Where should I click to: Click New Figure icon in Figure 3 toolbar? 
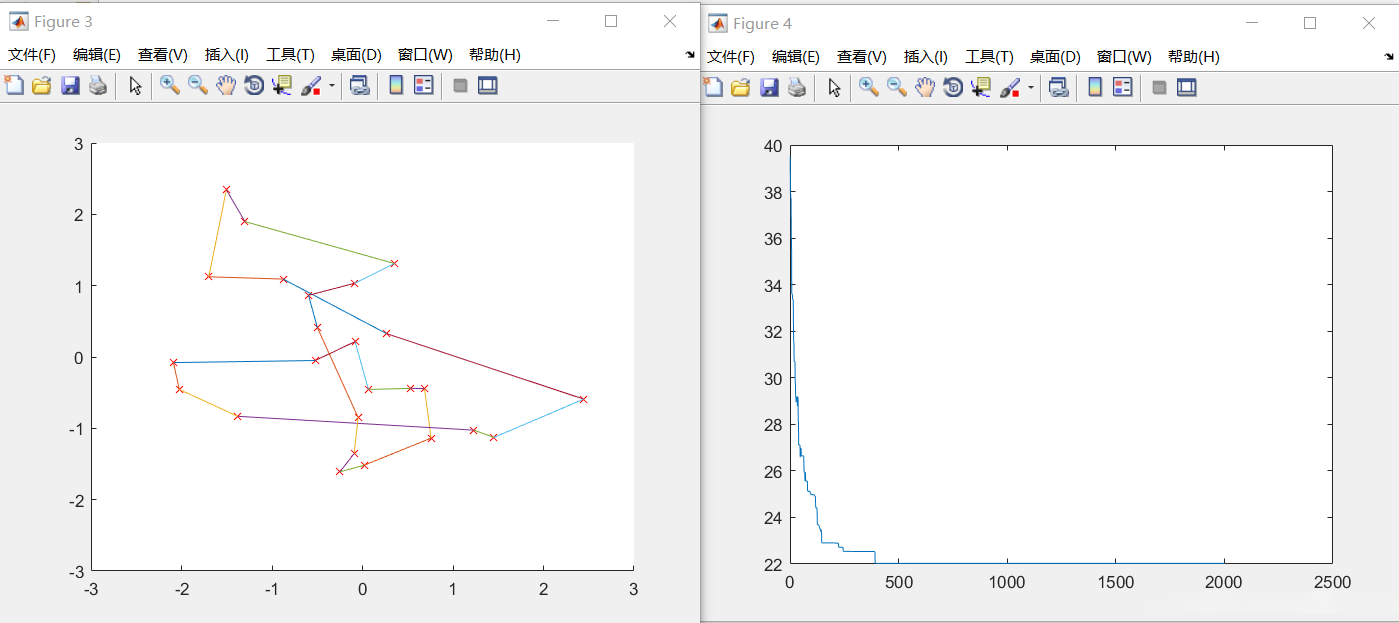click(x=14, y=86)
